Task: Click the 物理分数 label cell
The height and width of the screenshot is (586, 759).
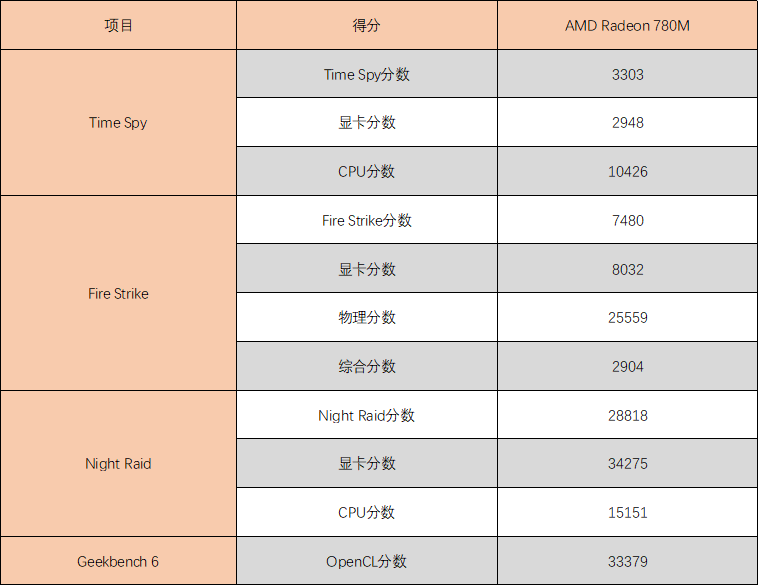Action: pyautogui.click(x=367, y=317)
